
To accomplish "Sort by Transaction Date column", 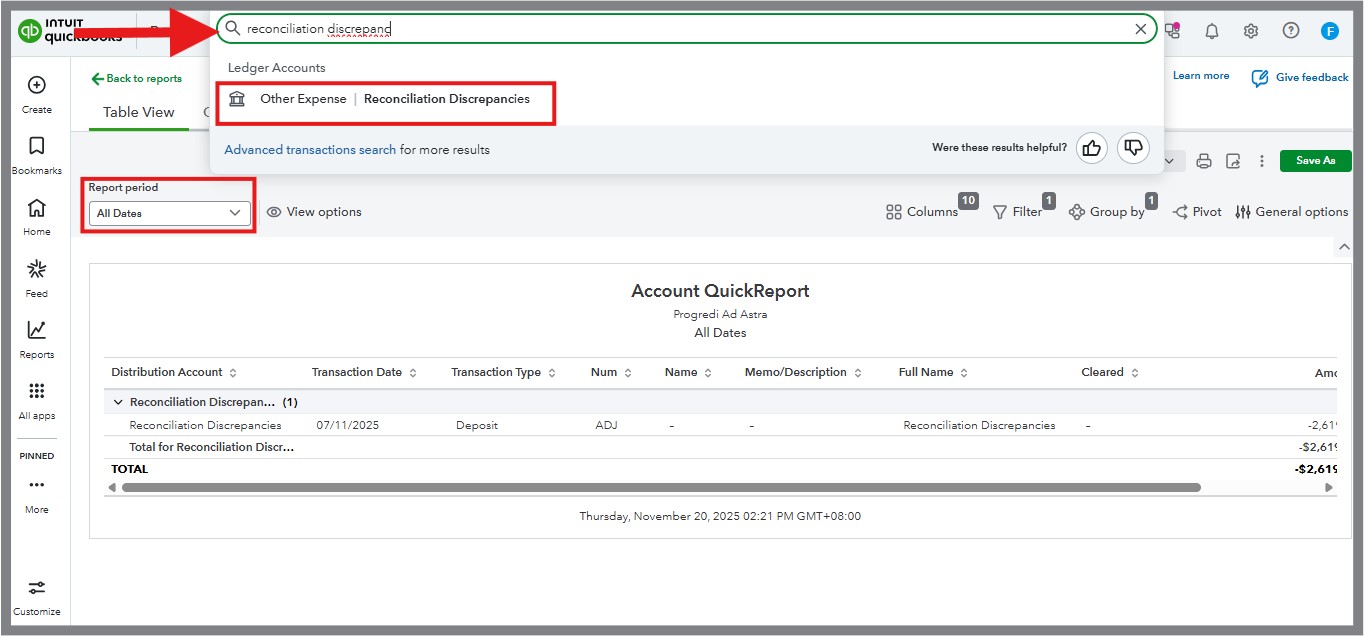I will coord(413,373).
